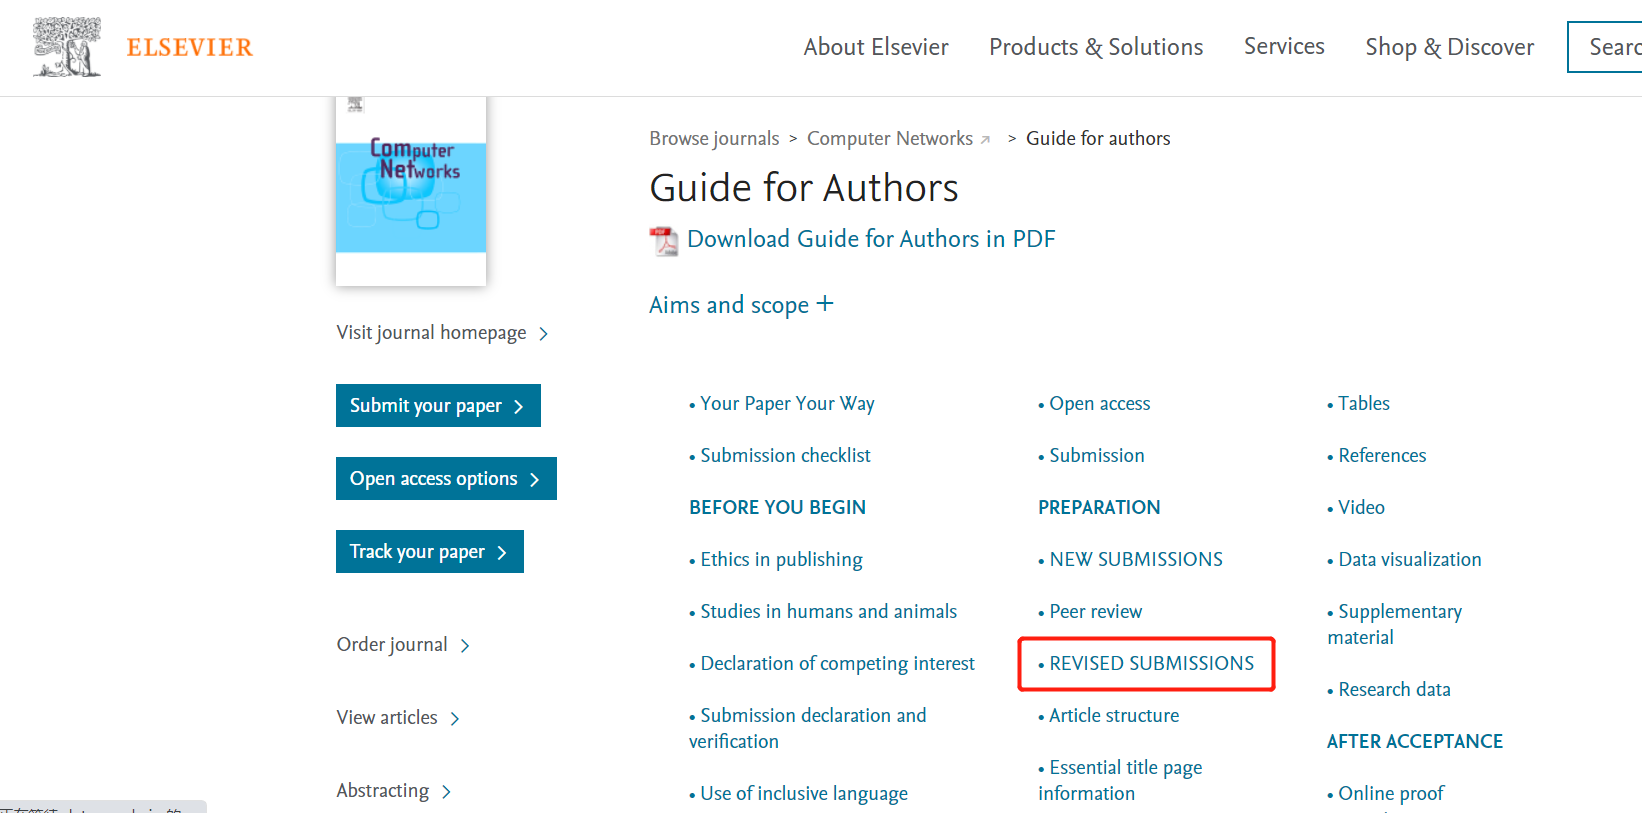The image size is (1642, 813).
Task: Click the ELSEVIER wordmark
Action: [x=190, y=48]
